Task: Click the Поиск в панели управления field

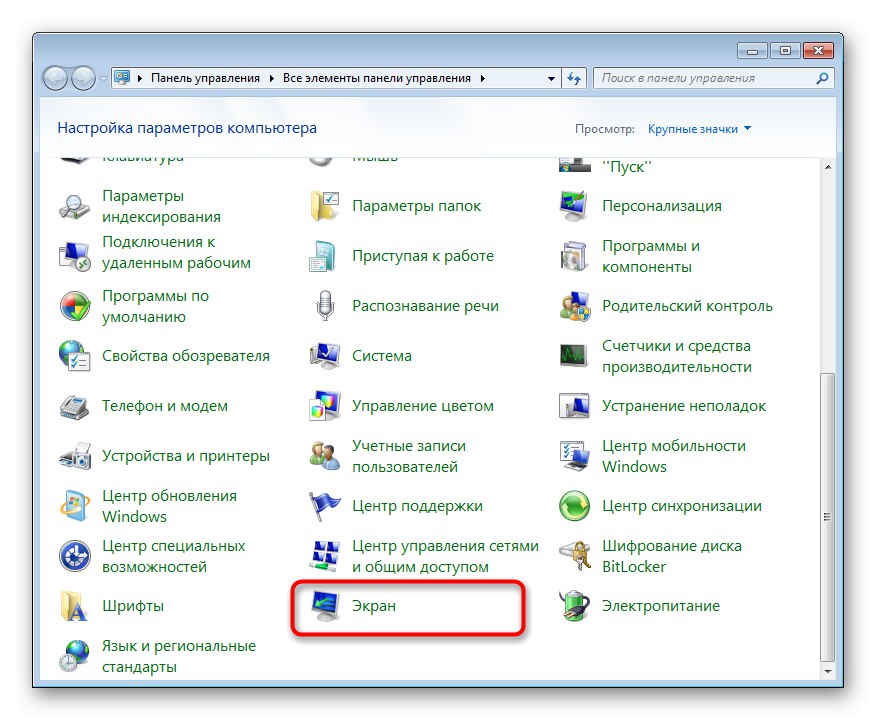Action: [x=713, y=78]
